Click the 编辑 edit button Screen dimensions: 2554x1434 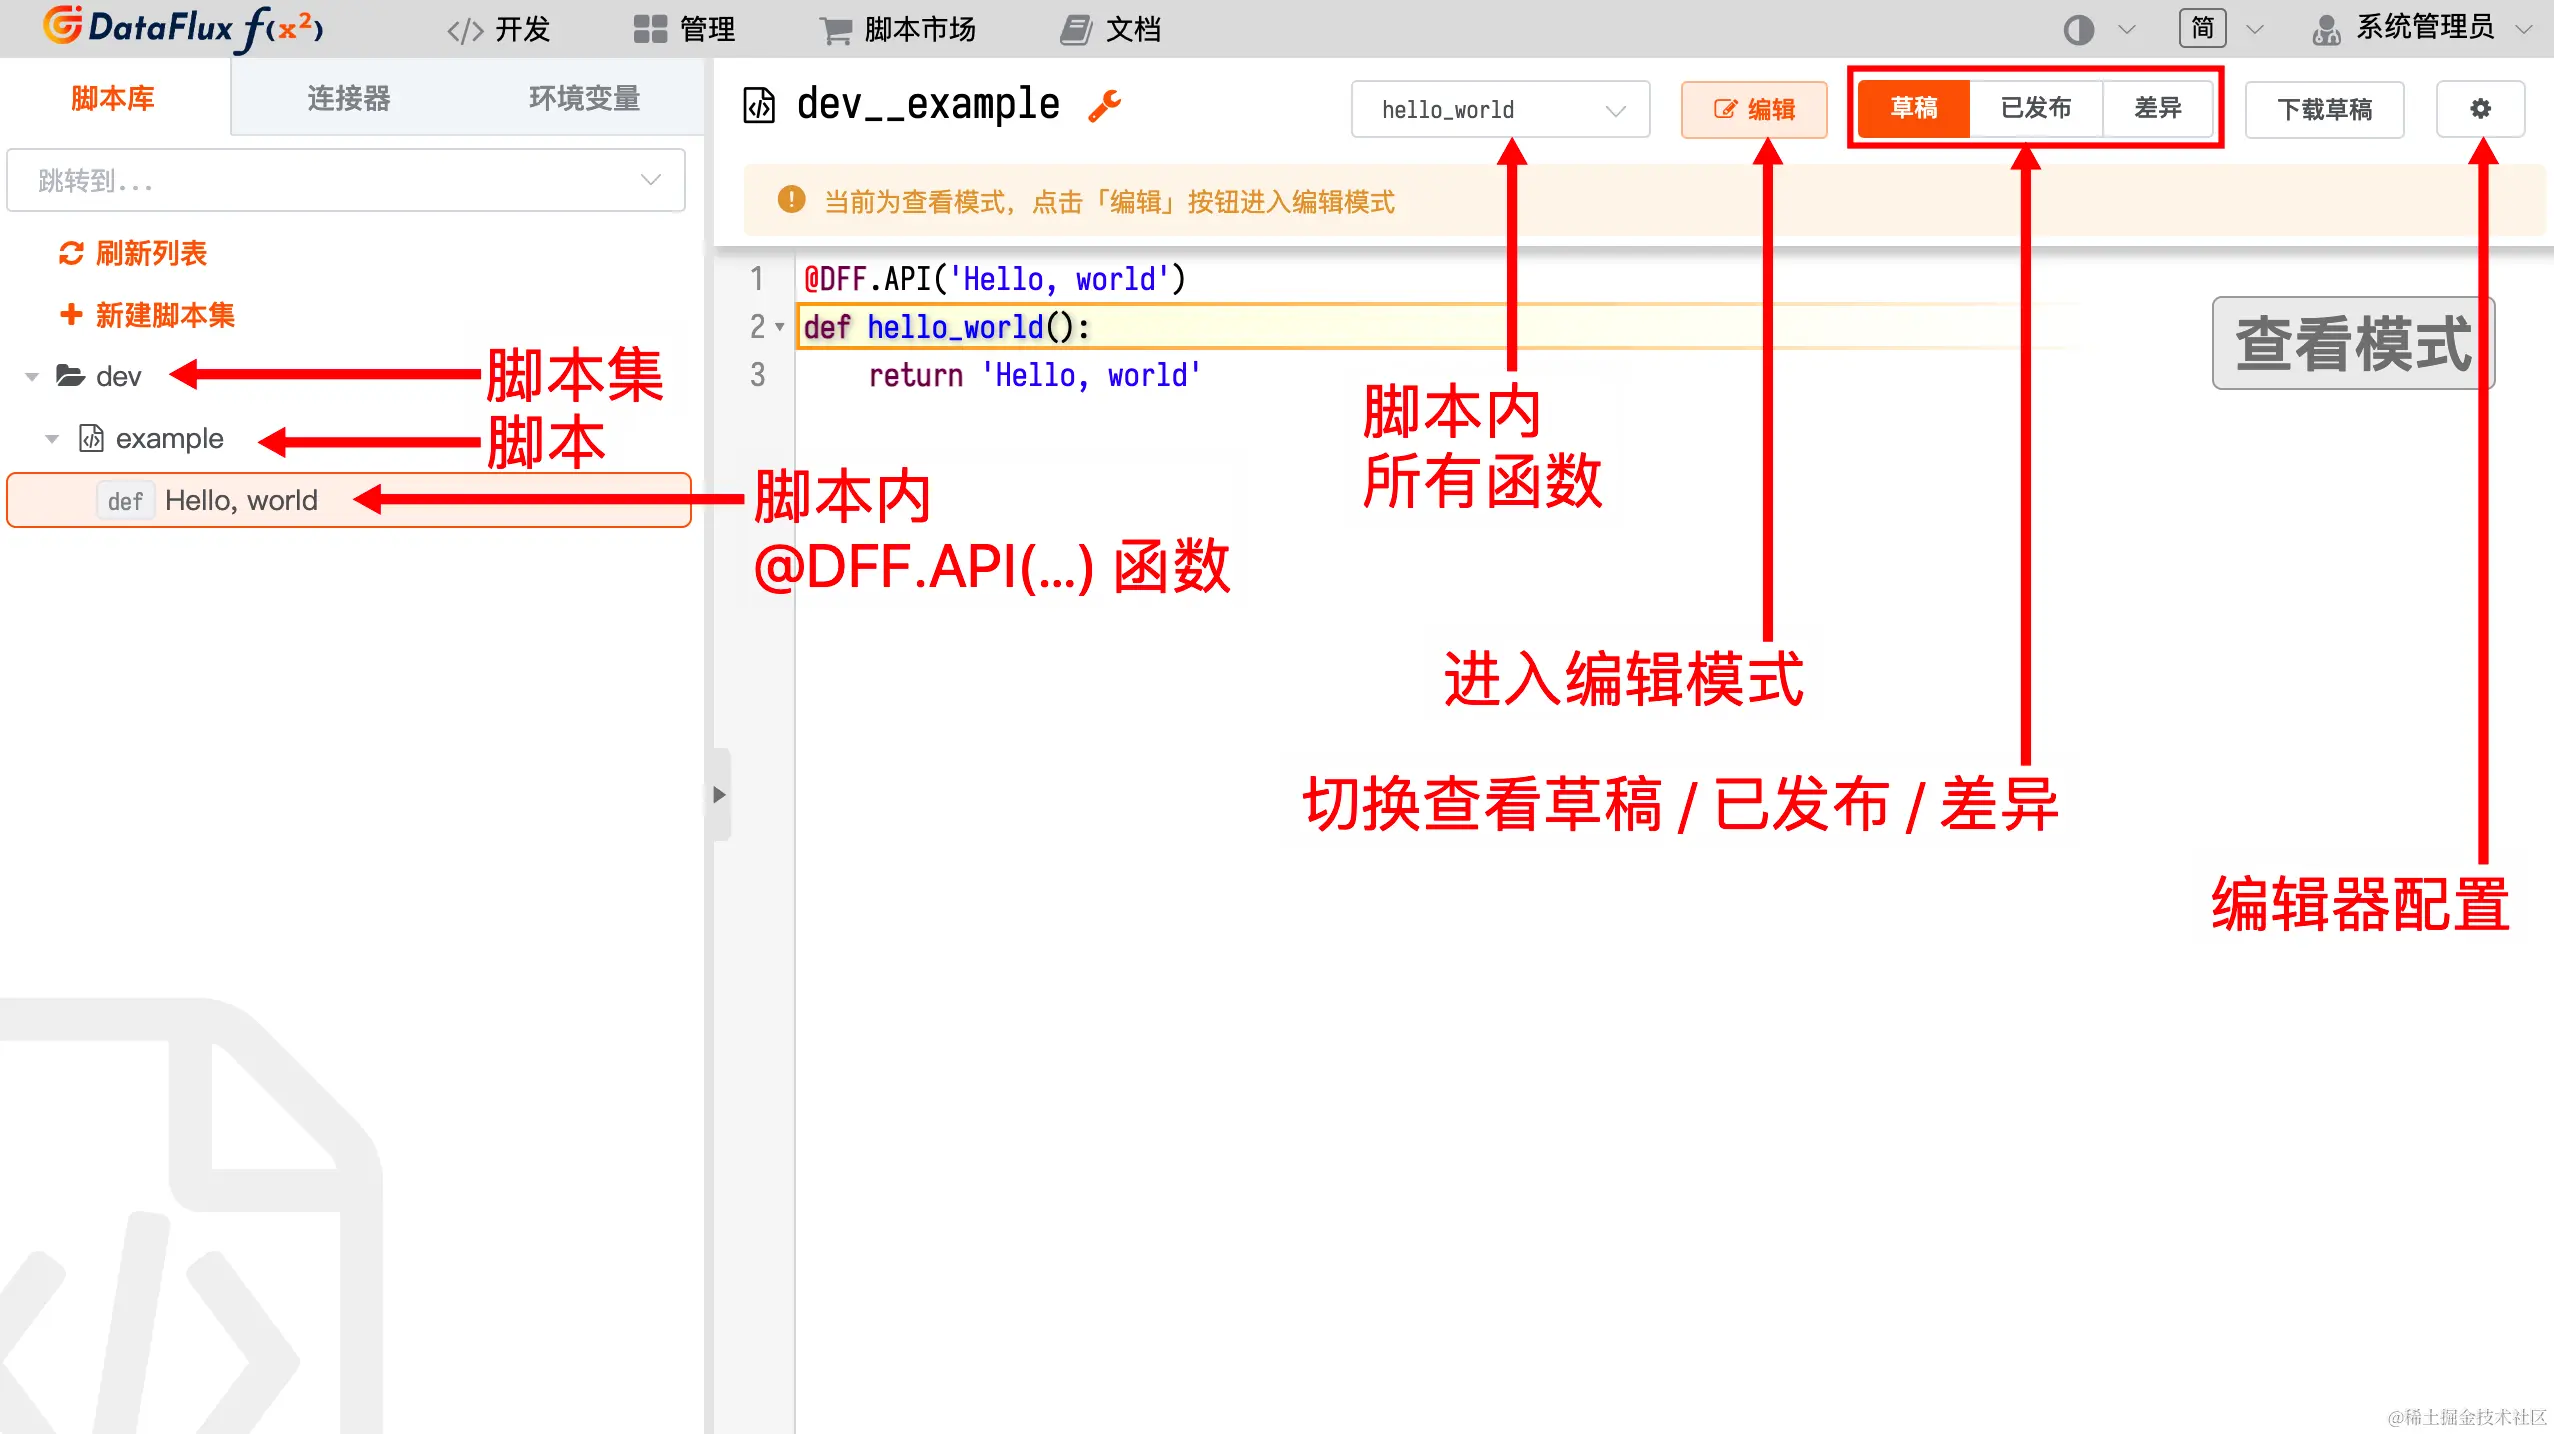tap(1754, 109)
